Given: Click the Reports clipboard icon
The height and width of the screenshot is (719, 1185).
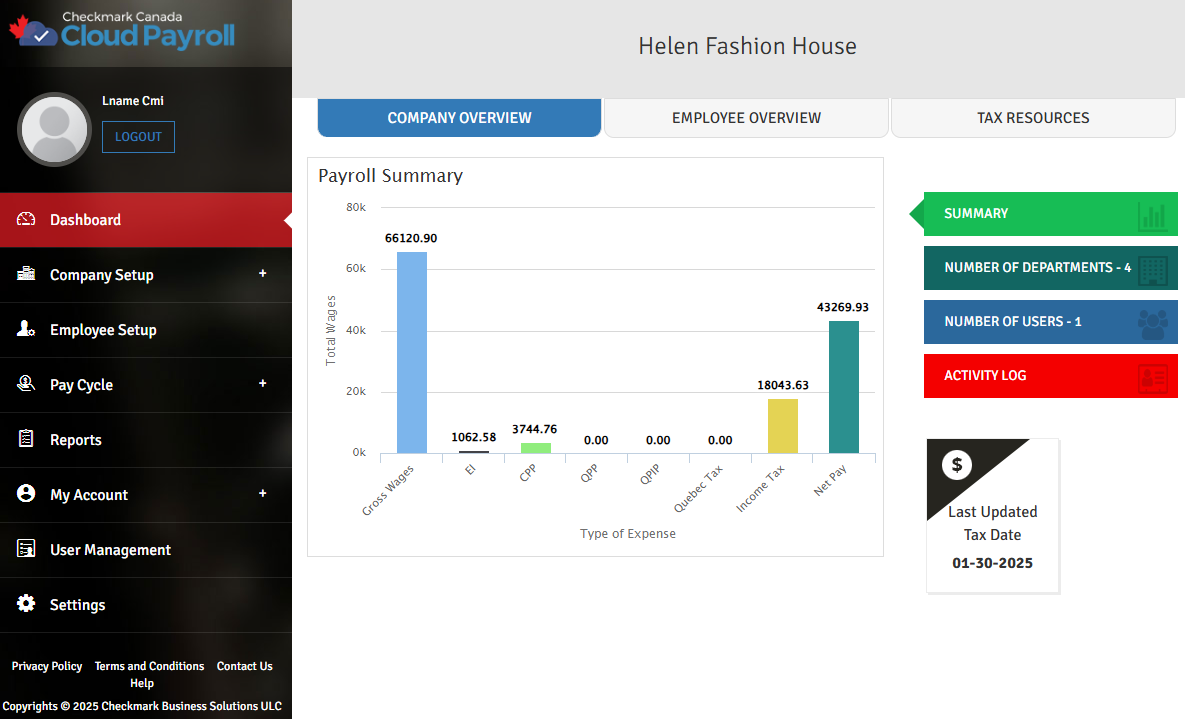Looking at the screenshot, I should [26, 440].
